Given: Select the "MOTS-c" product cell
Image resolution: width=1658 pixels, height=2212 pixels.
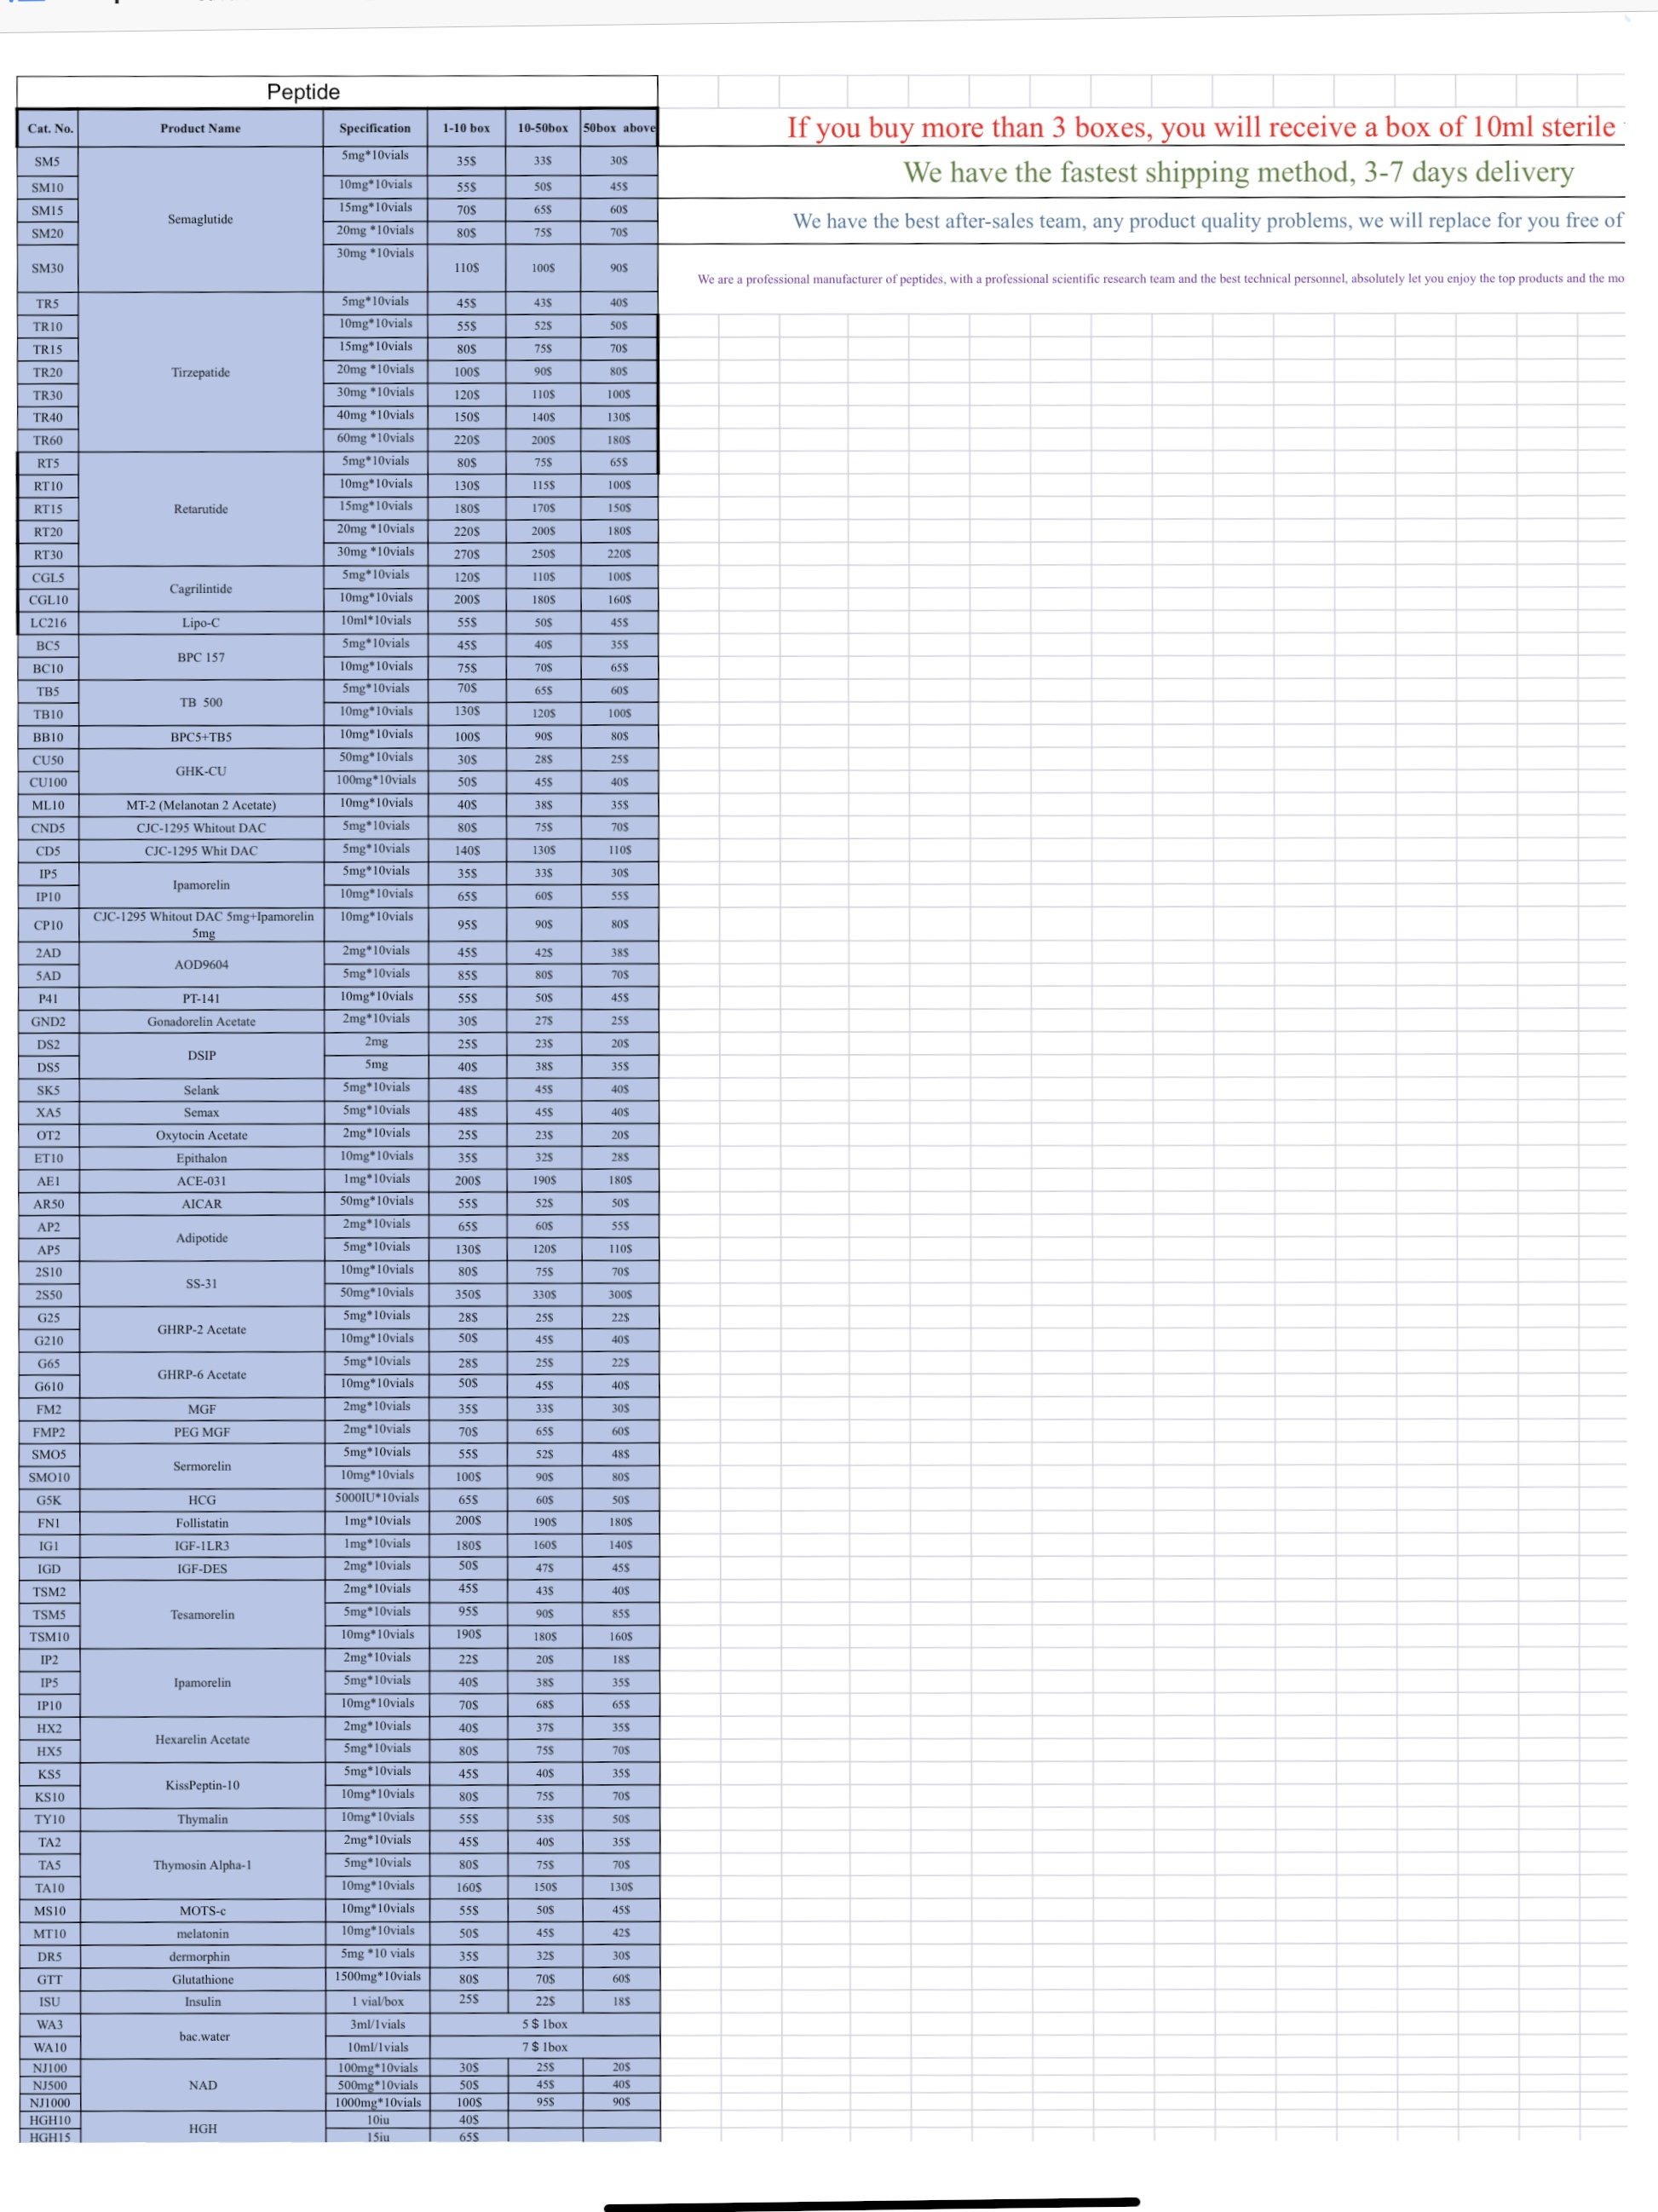Looking at the screenshot, I should [202, 1911].
